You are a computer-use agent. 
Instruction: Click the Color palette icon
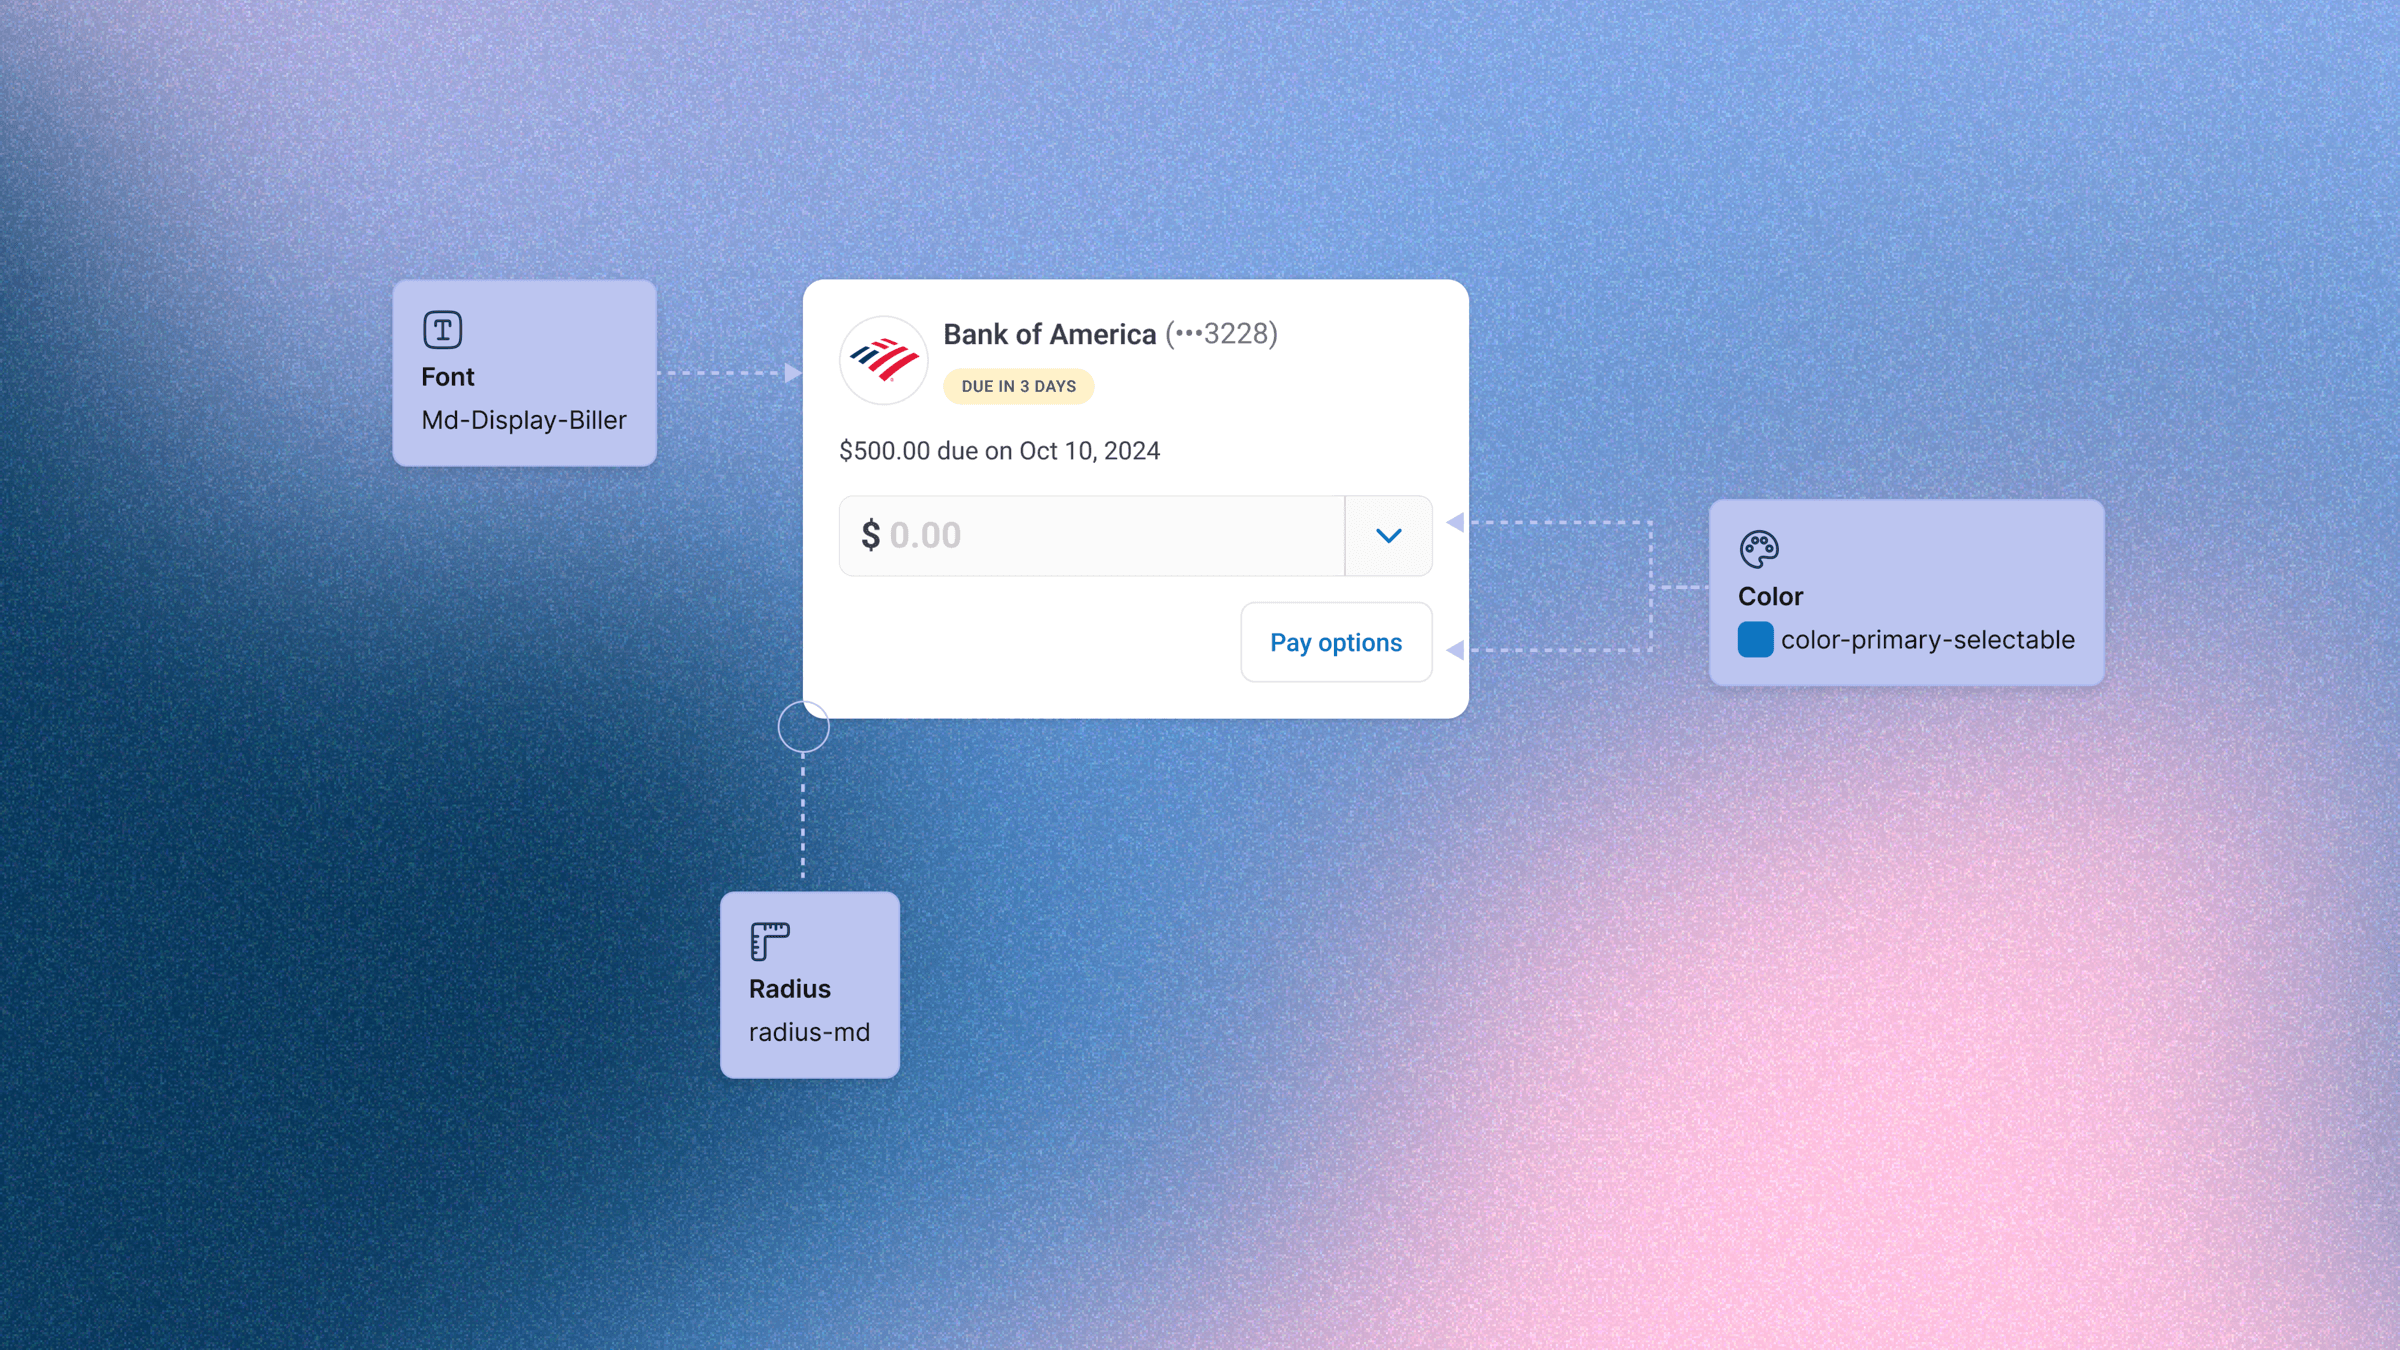click(1759, 549)
